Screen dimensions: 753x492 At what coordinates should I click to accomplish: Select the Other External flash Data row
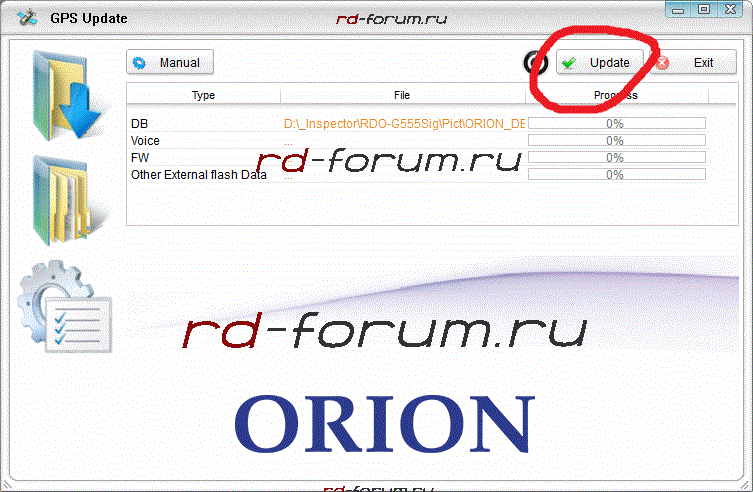tap(198, 175)
